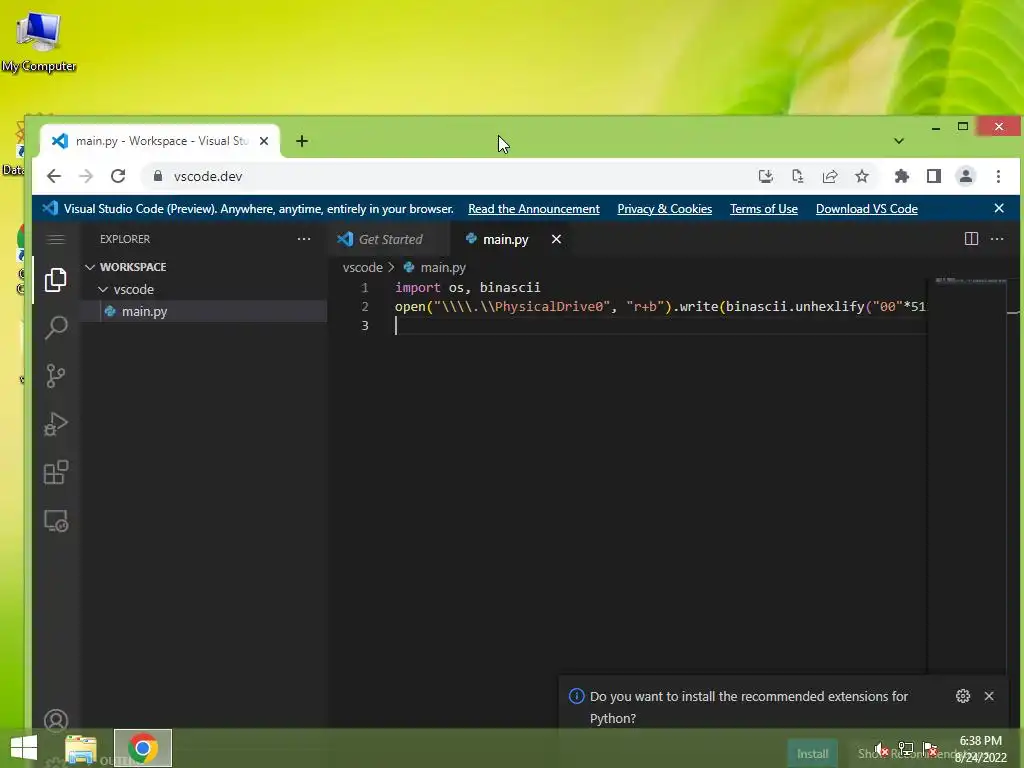This screenshot has width=1024, height=768.
Task: Open the Read the Announcement link
Action: [x=534, y=209]
